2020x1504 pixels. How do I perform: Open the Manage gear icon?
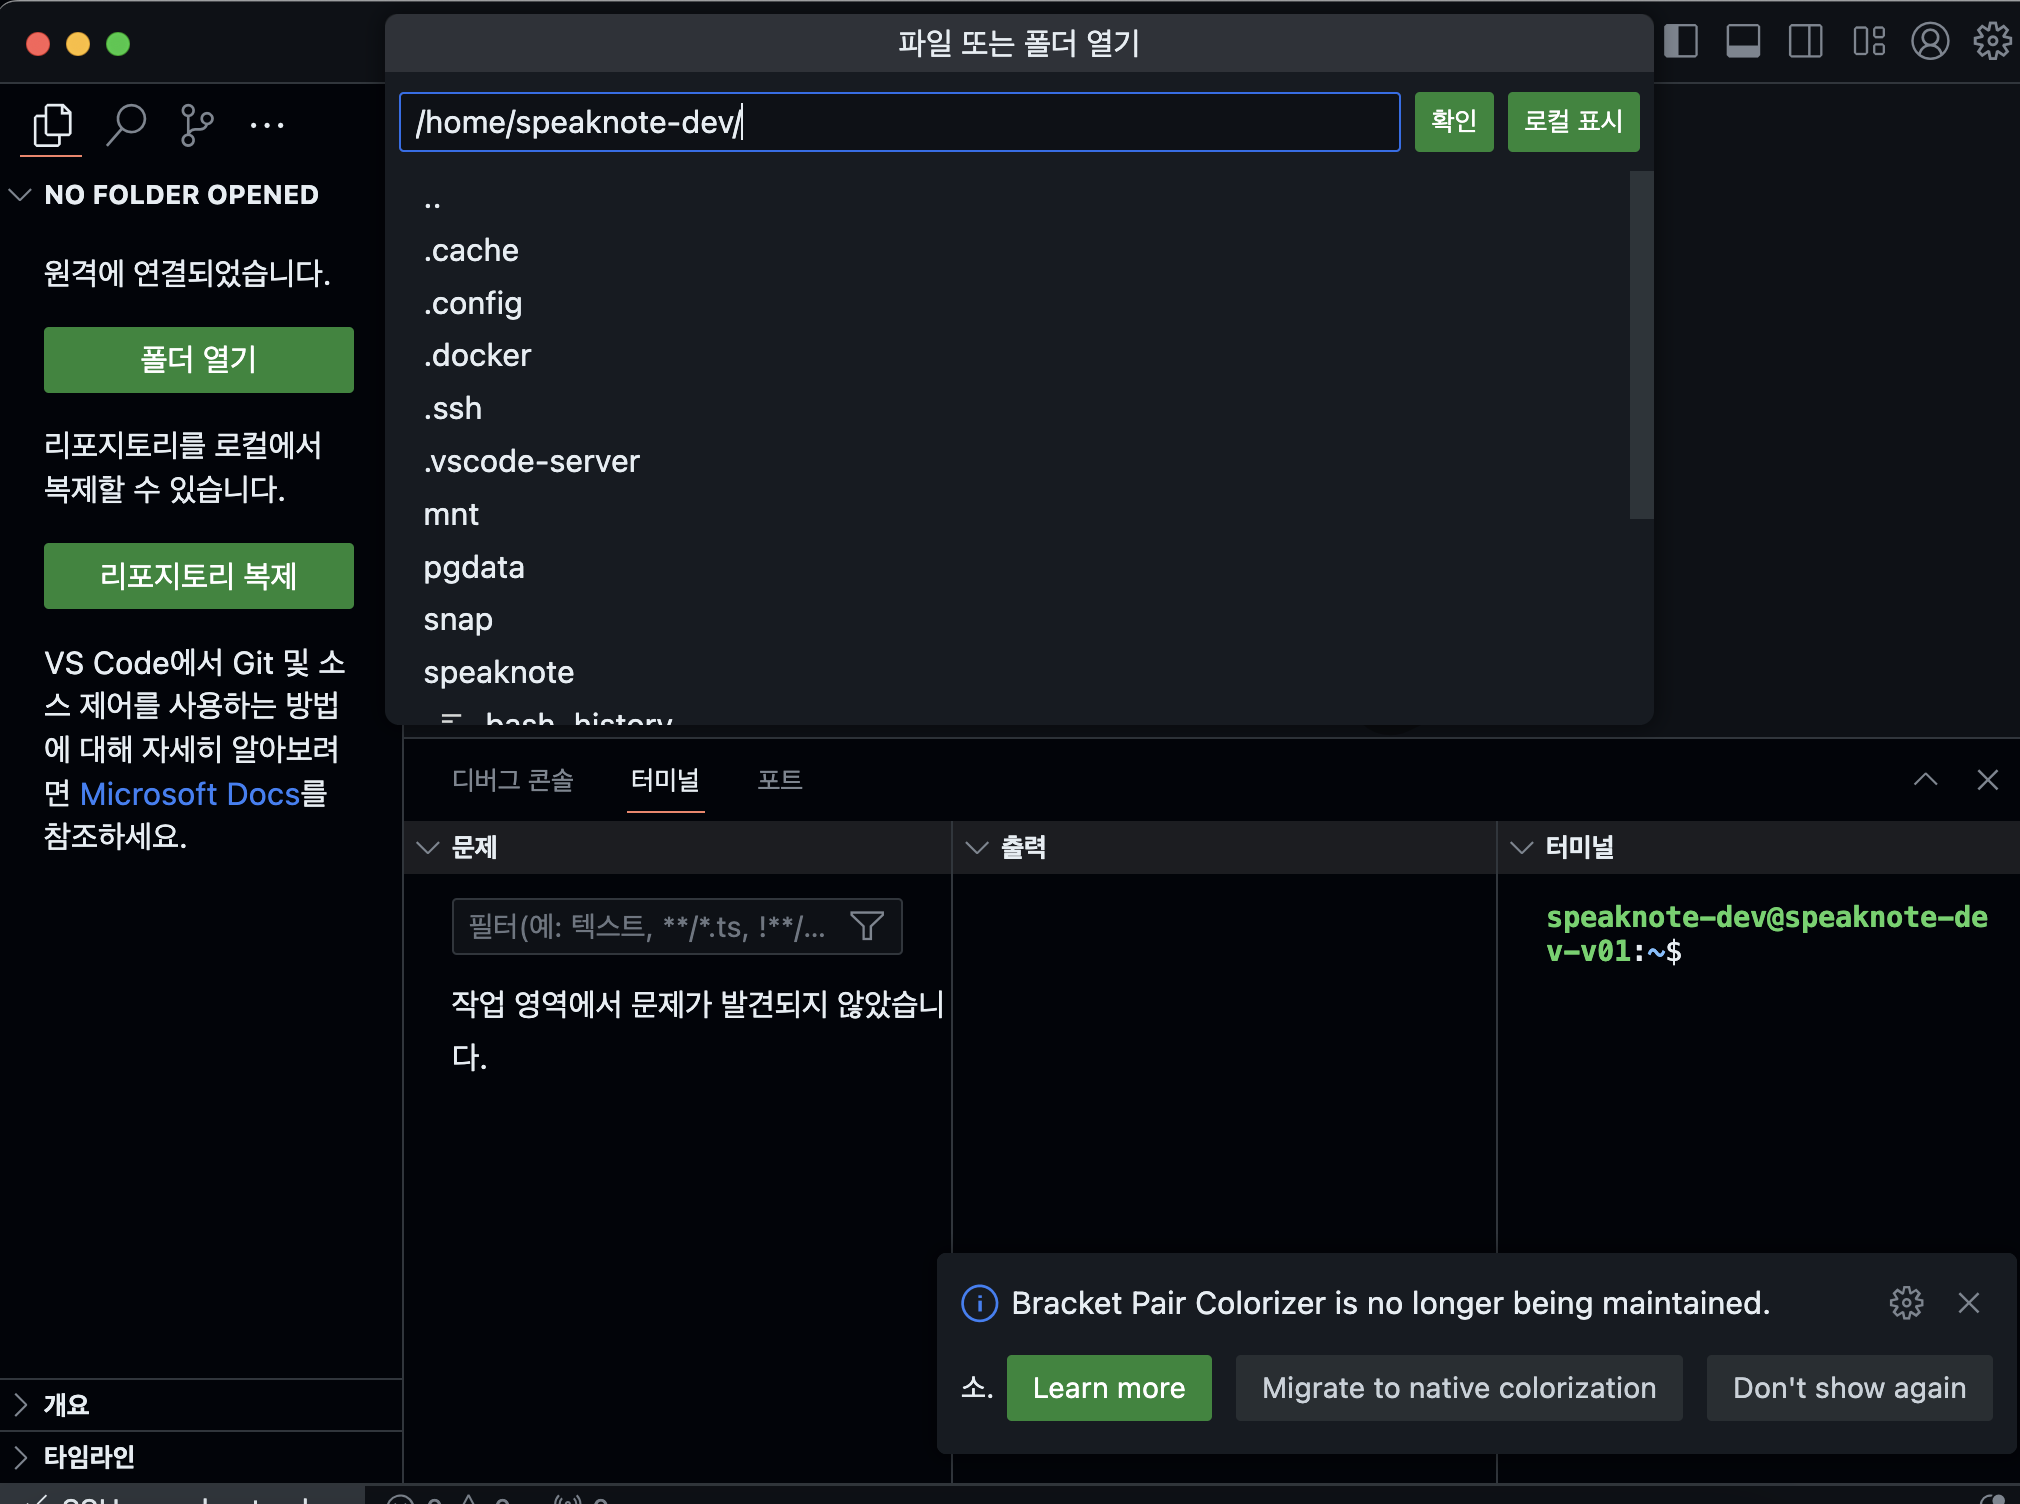(1991, 42)
